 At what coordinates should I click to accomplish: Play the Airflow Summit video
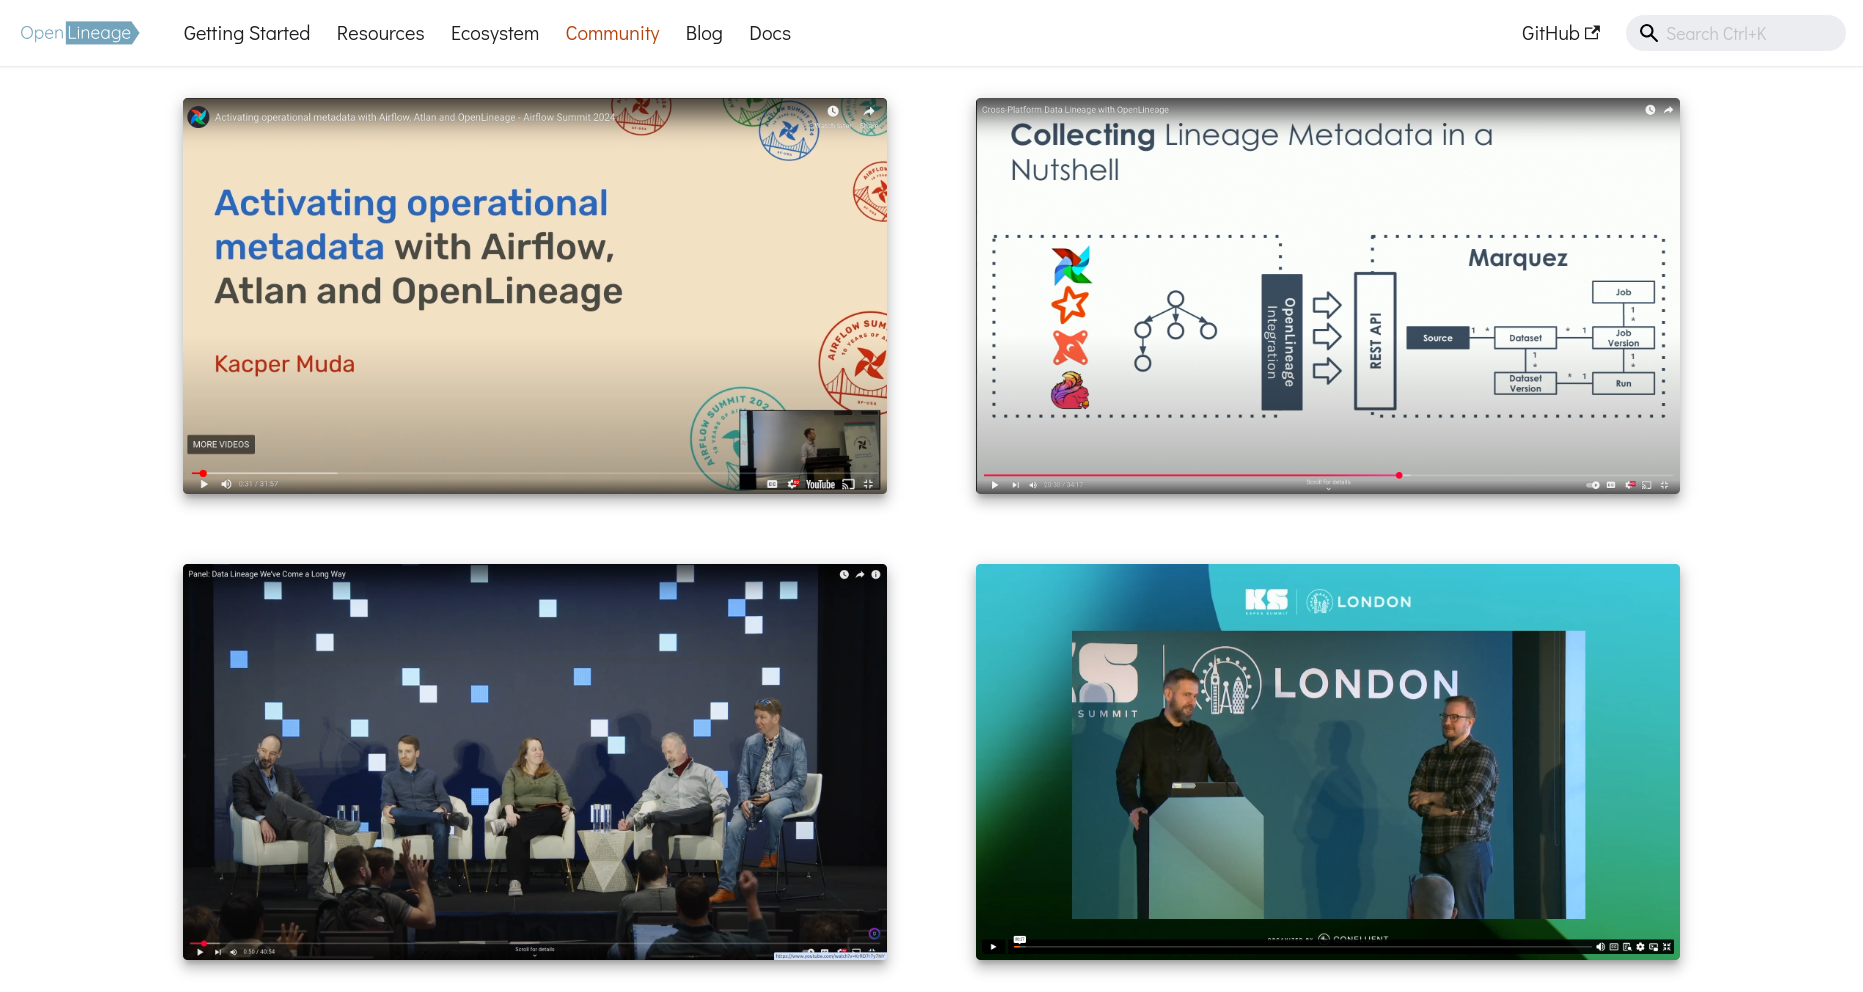point(204,484)
